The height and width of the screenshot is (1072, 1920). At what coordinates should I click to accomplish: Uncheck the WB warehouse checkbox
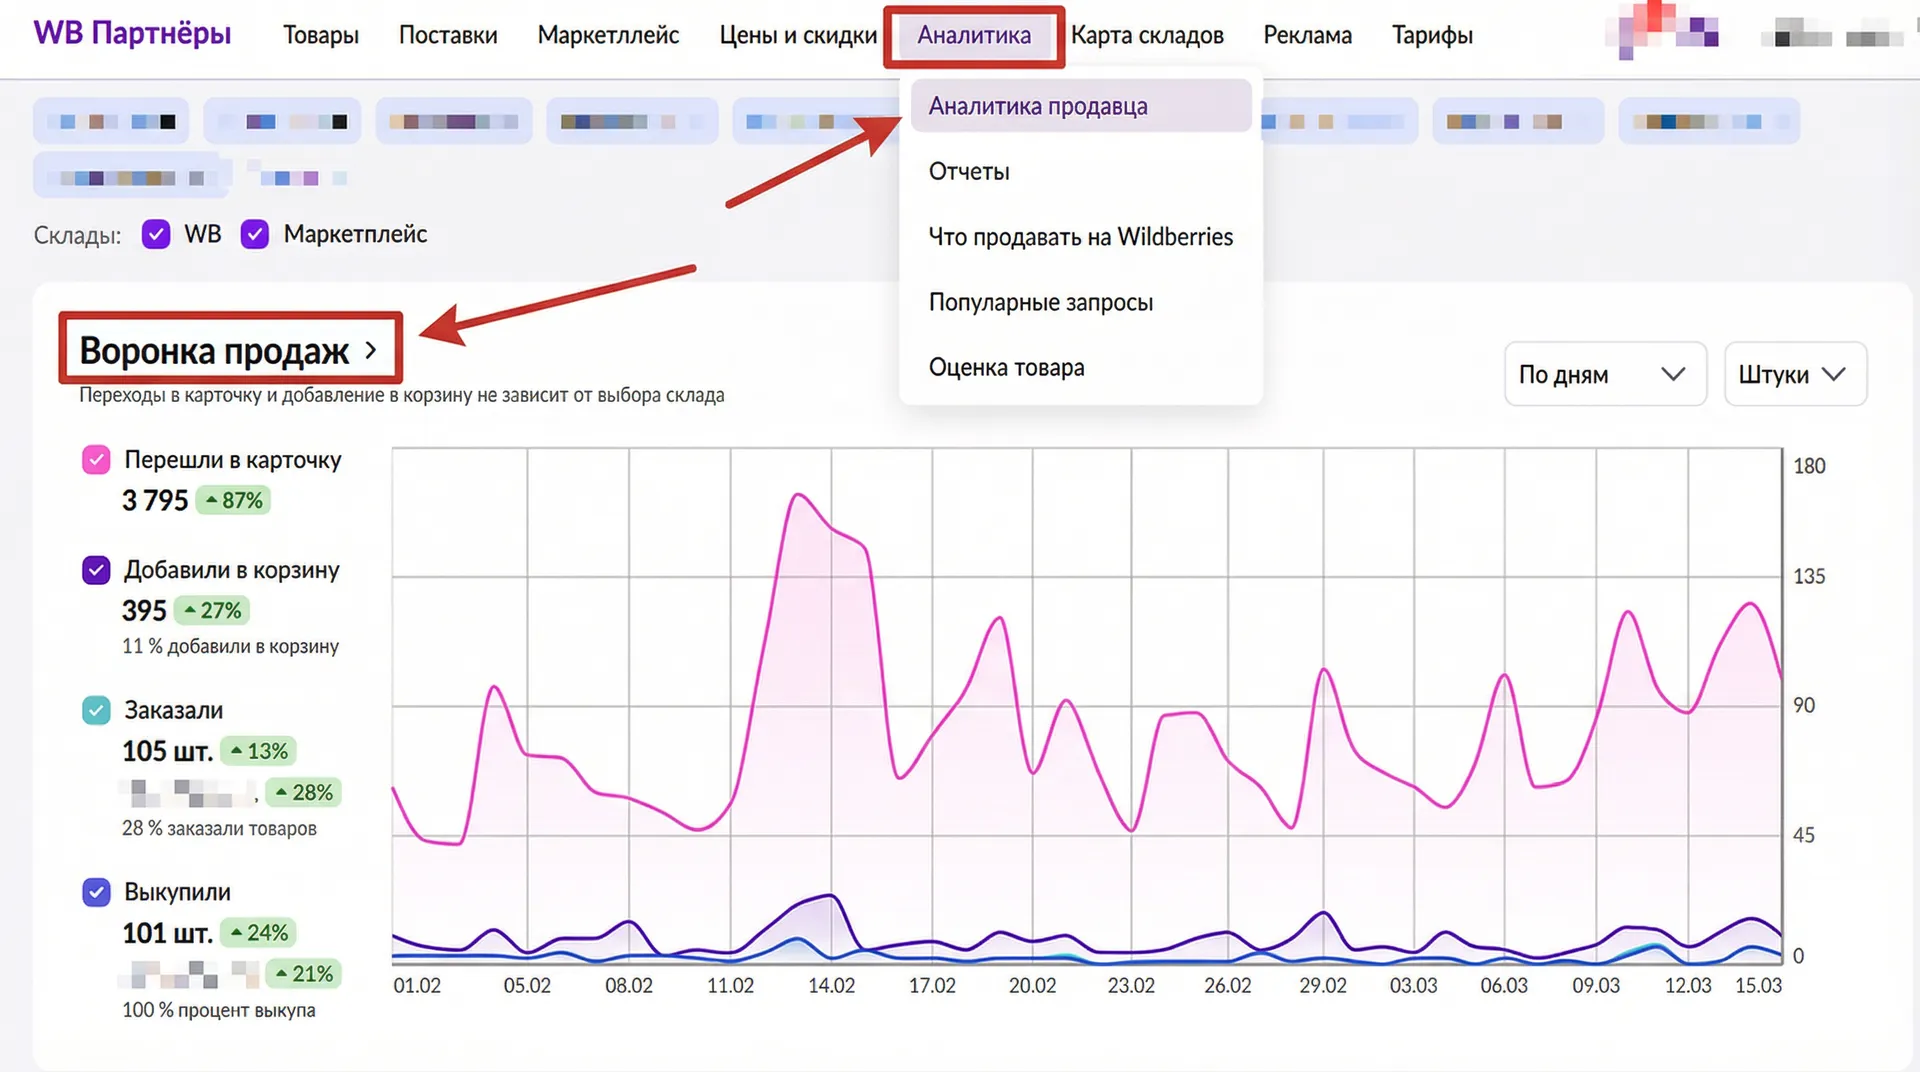pyautogui.click(x=156, y=234)
